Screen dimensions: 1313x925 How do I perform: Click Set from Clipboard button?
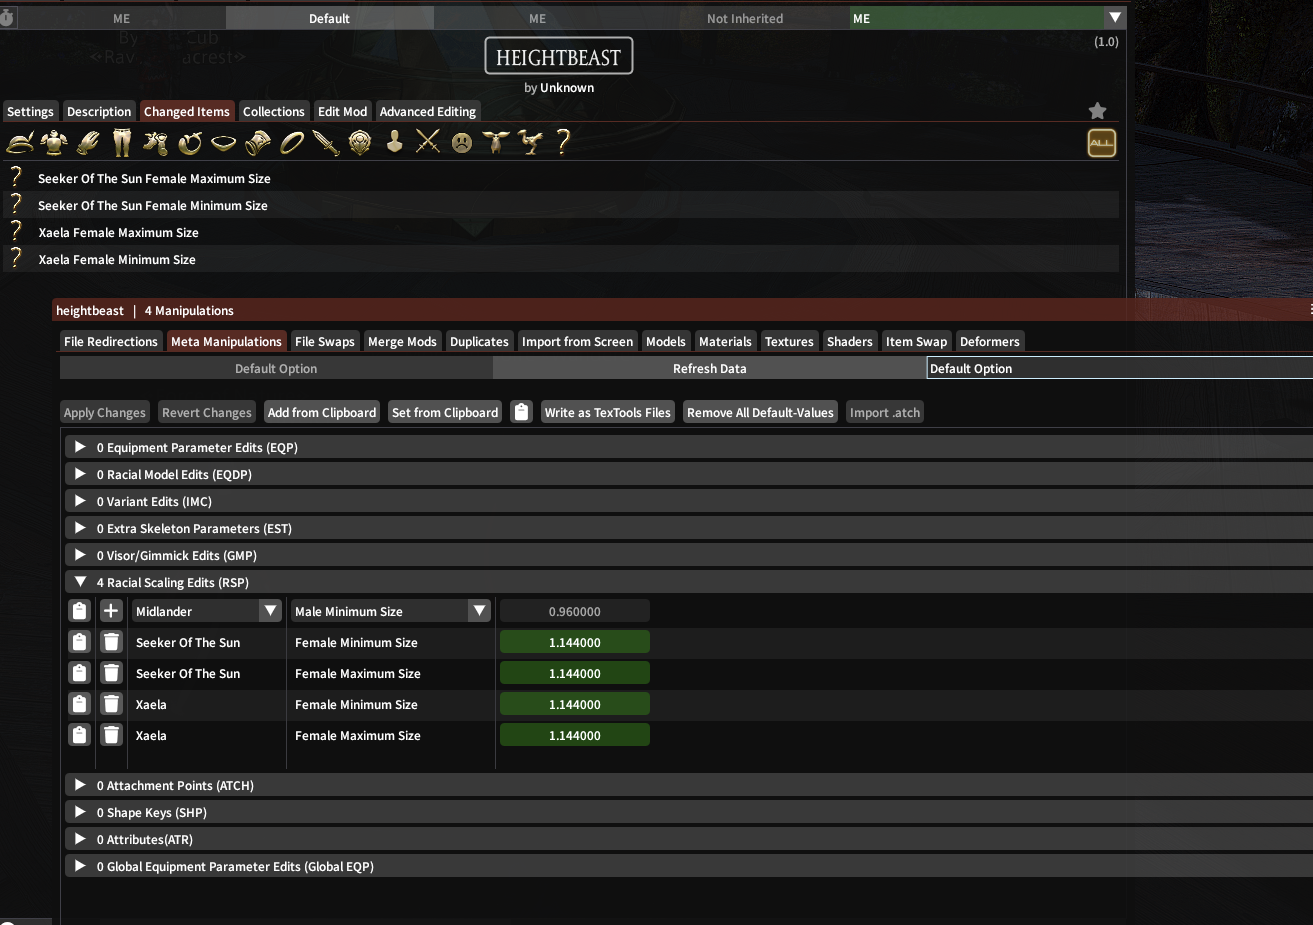click(x=445, y=412)
